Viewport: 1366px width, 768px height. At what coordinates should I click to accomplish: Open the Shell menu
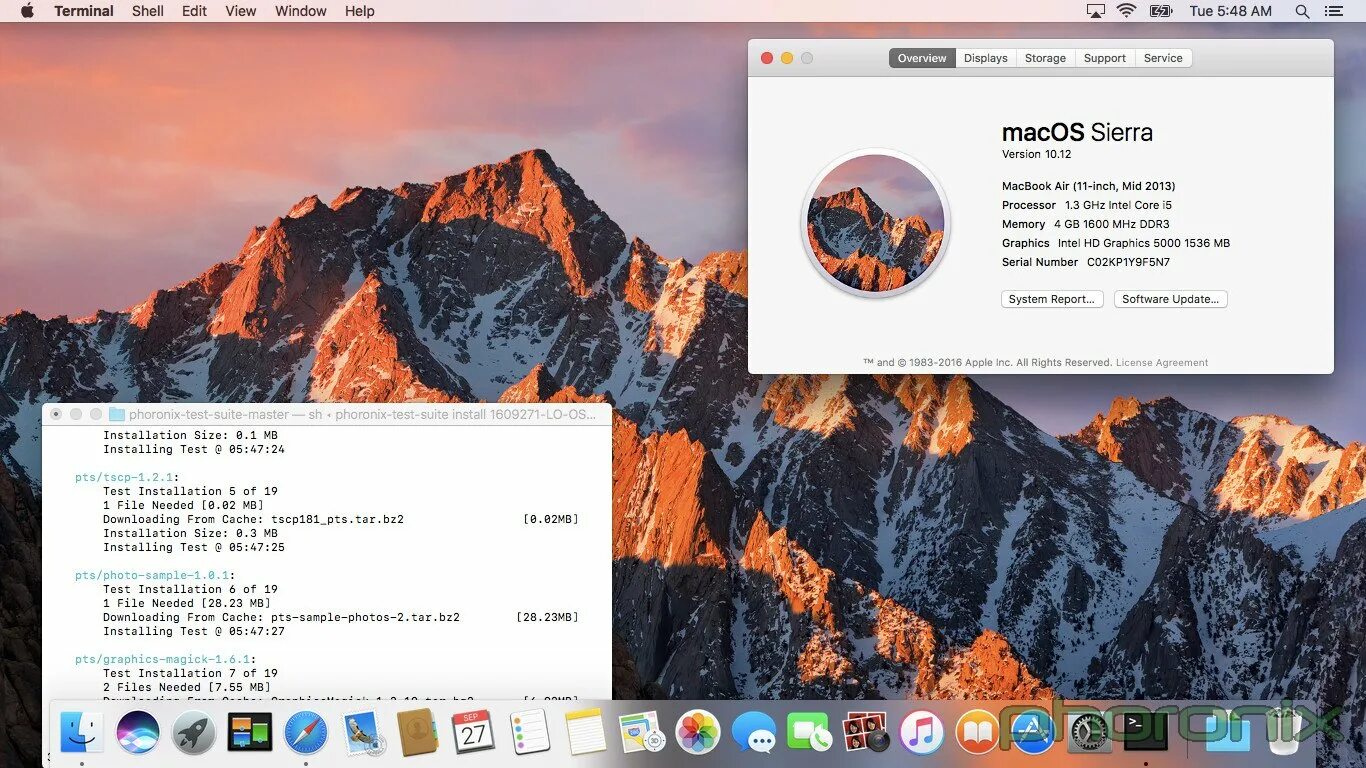[148, 11]
